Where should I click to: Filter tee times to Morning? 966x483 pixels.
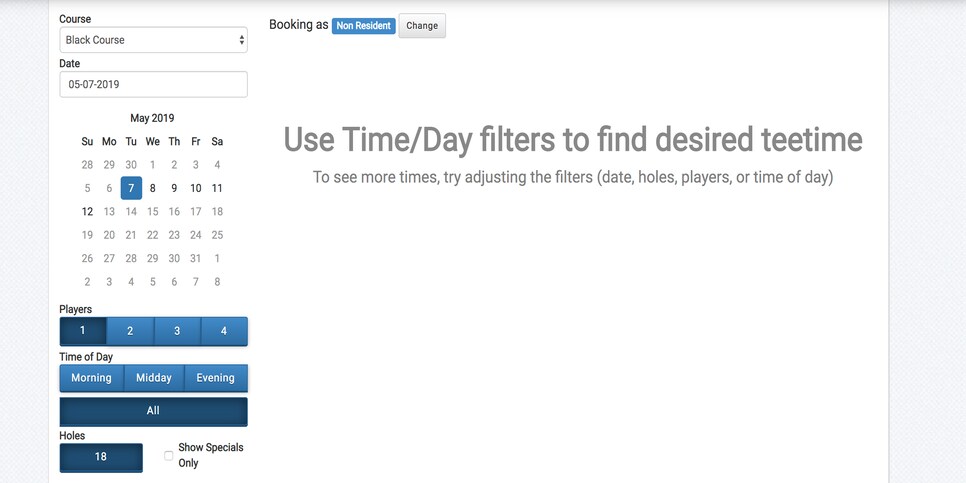click(x=91, y=378)
